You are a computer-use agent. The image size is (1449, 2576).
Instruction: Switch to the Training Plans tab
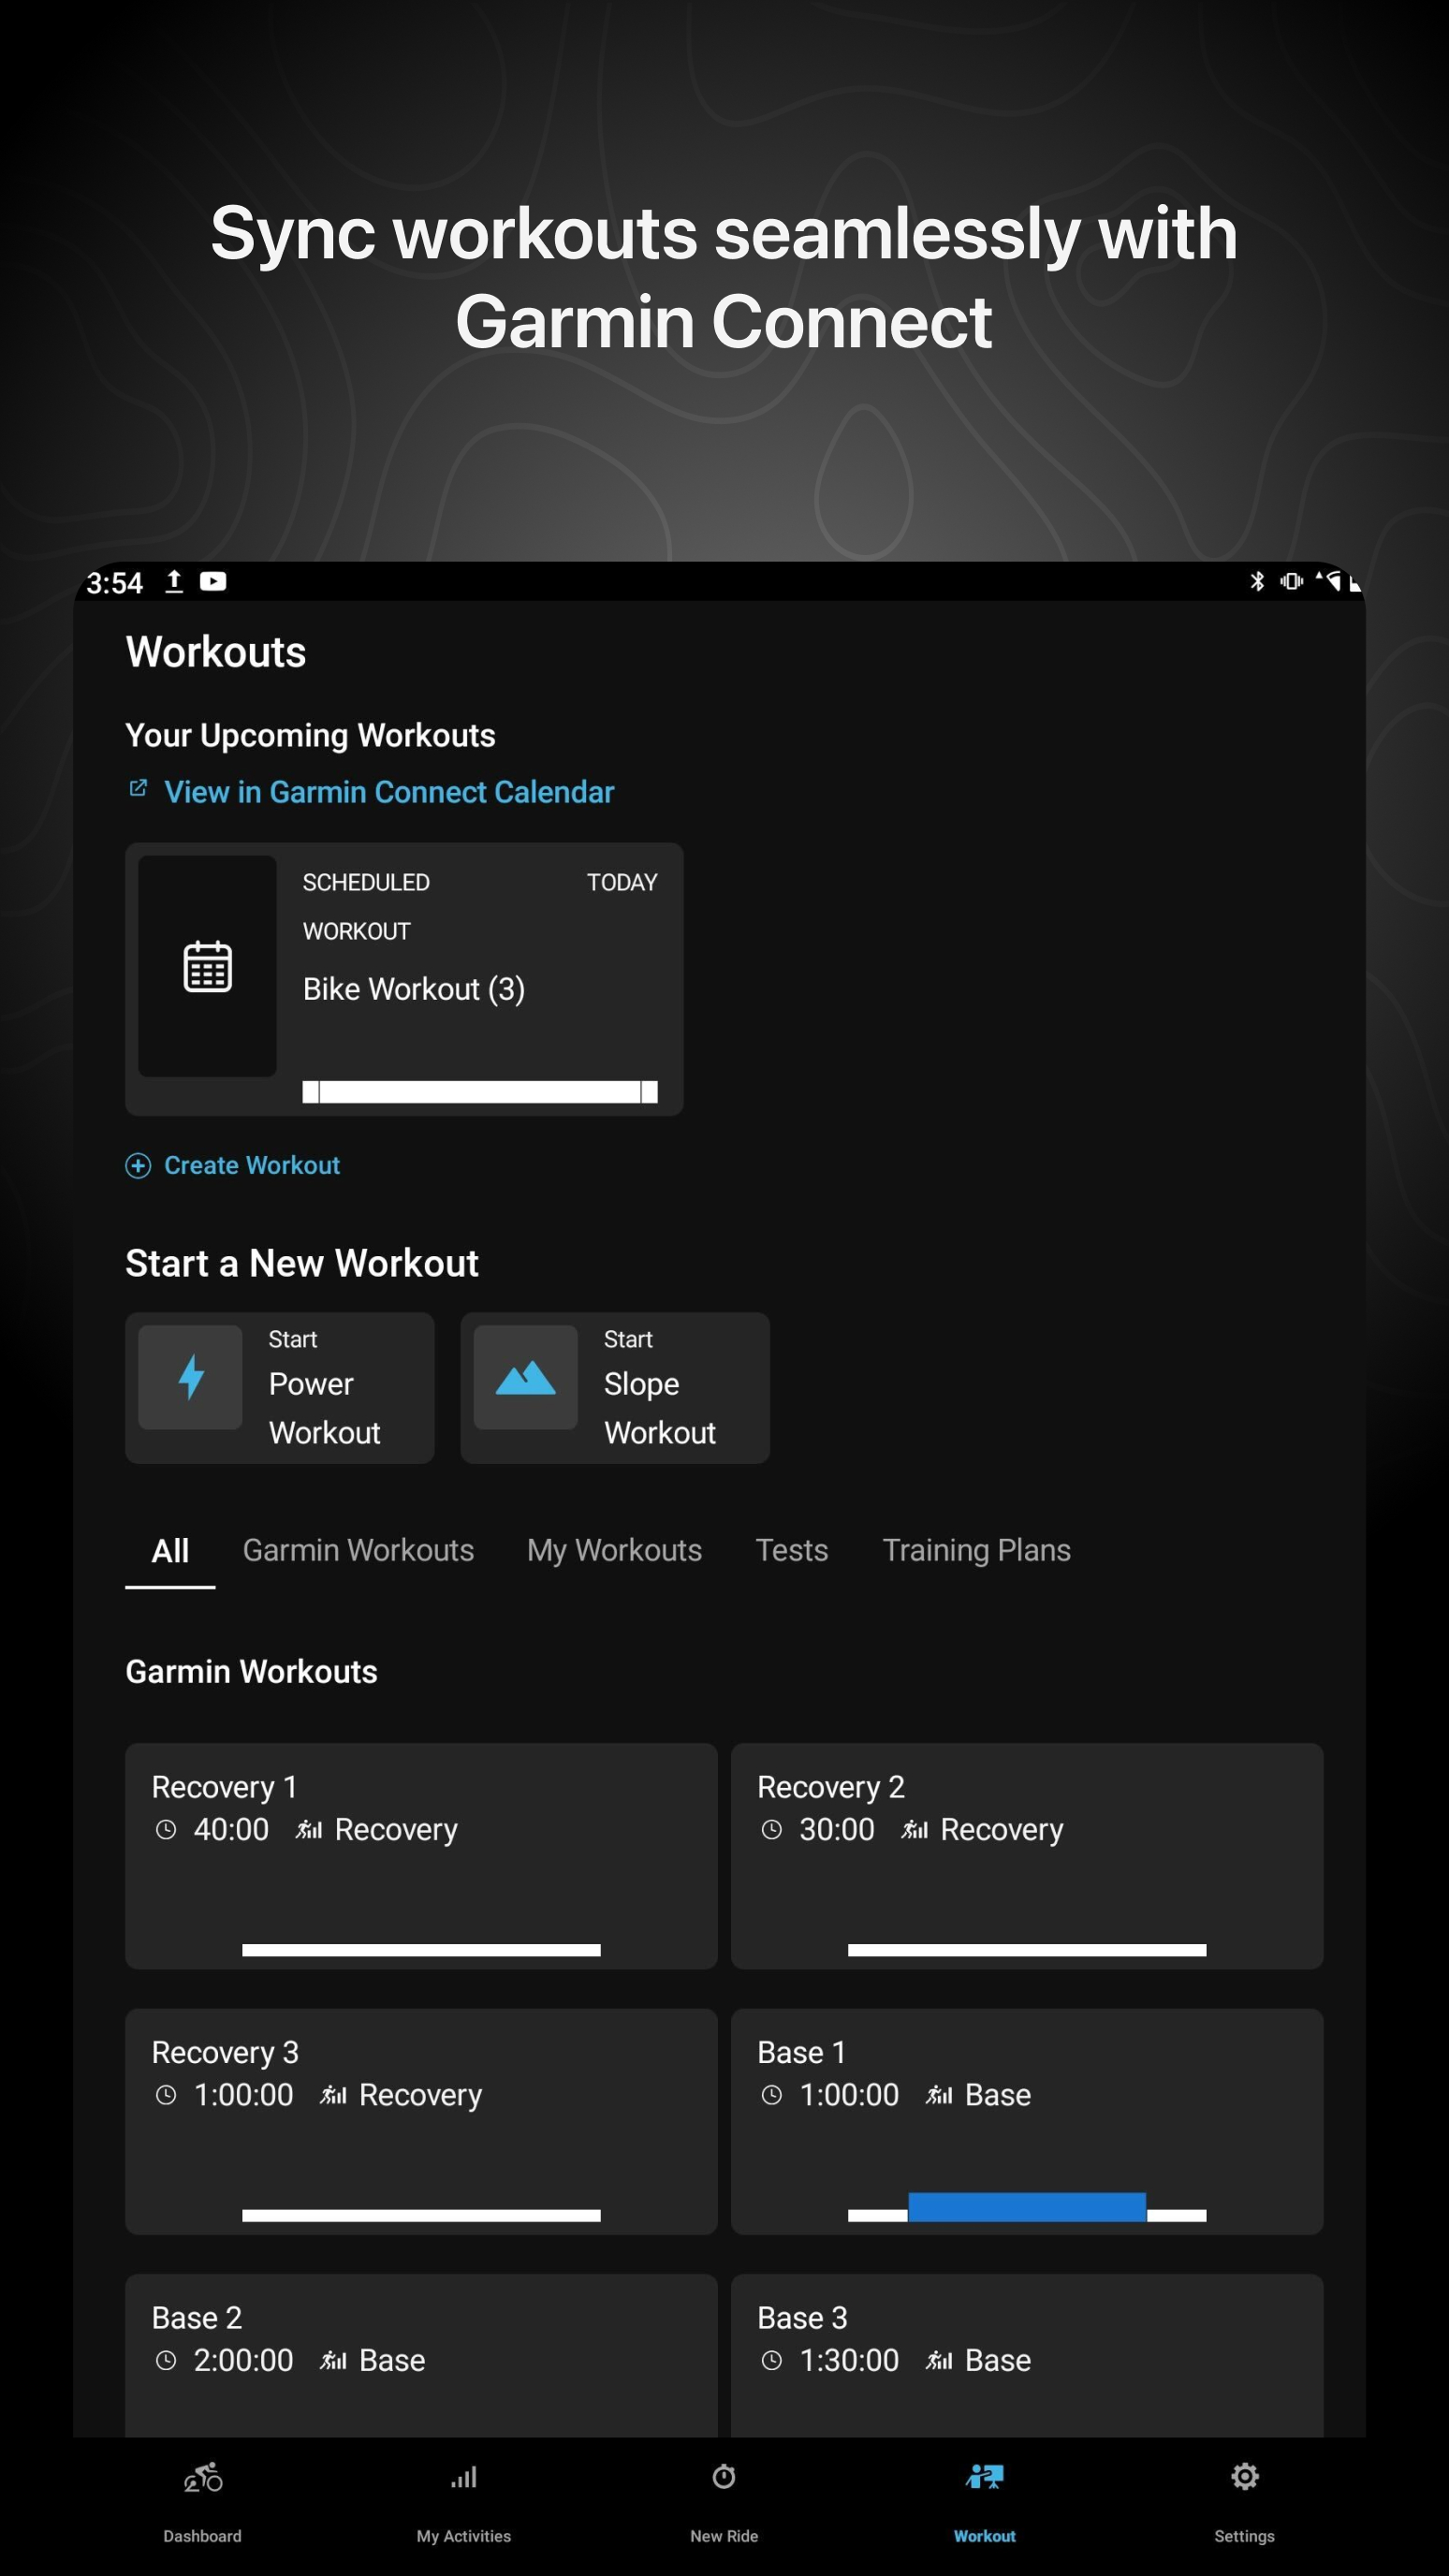(976, 1550)
